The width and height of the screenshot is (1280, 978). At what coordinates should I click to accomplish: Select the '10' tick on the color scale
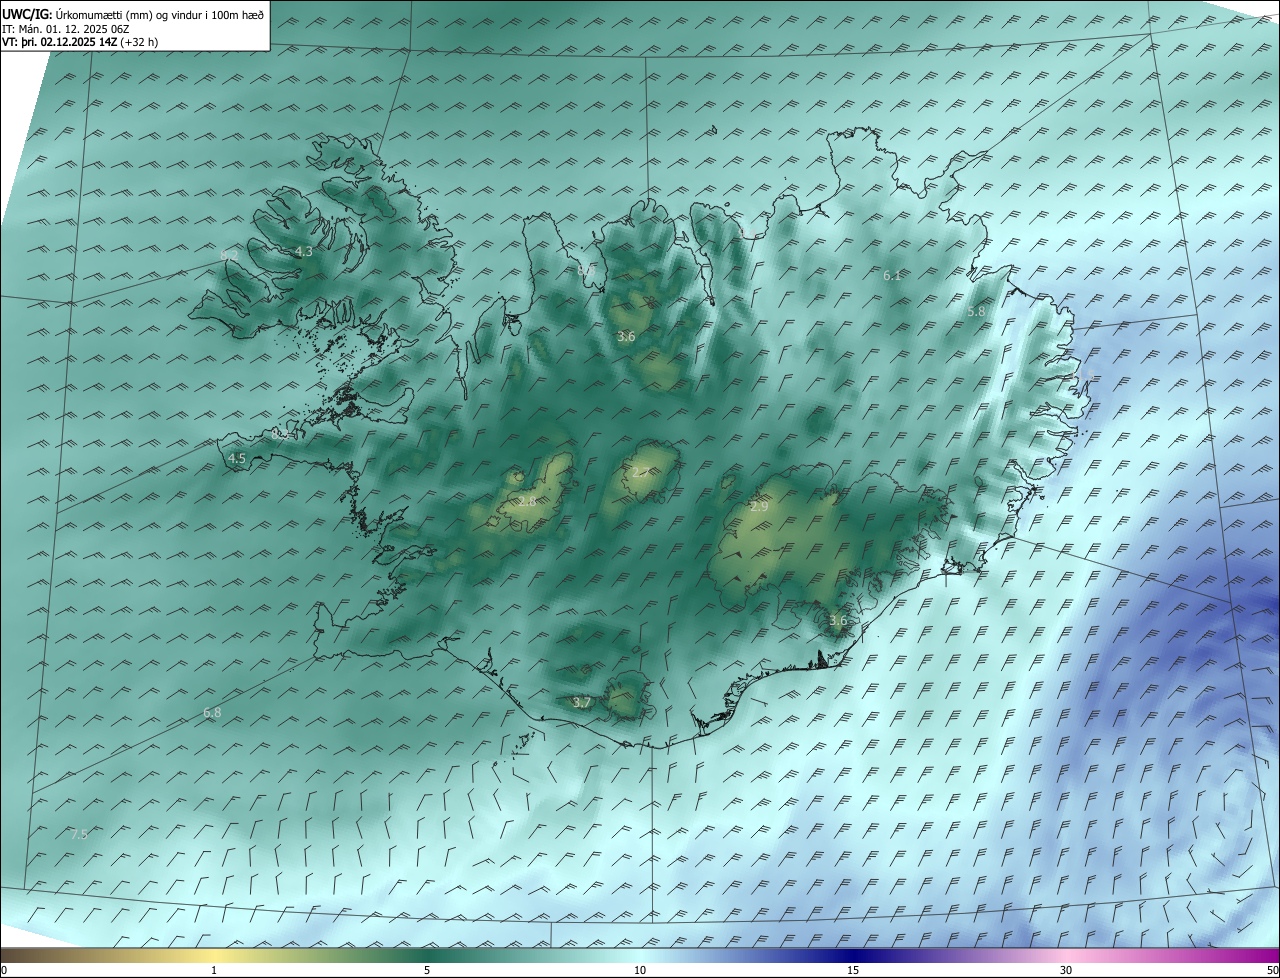[640, 970]
